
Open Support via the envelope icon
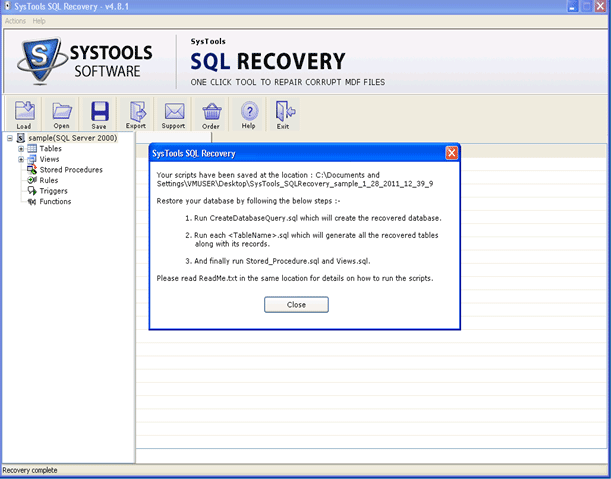(174, 112)
